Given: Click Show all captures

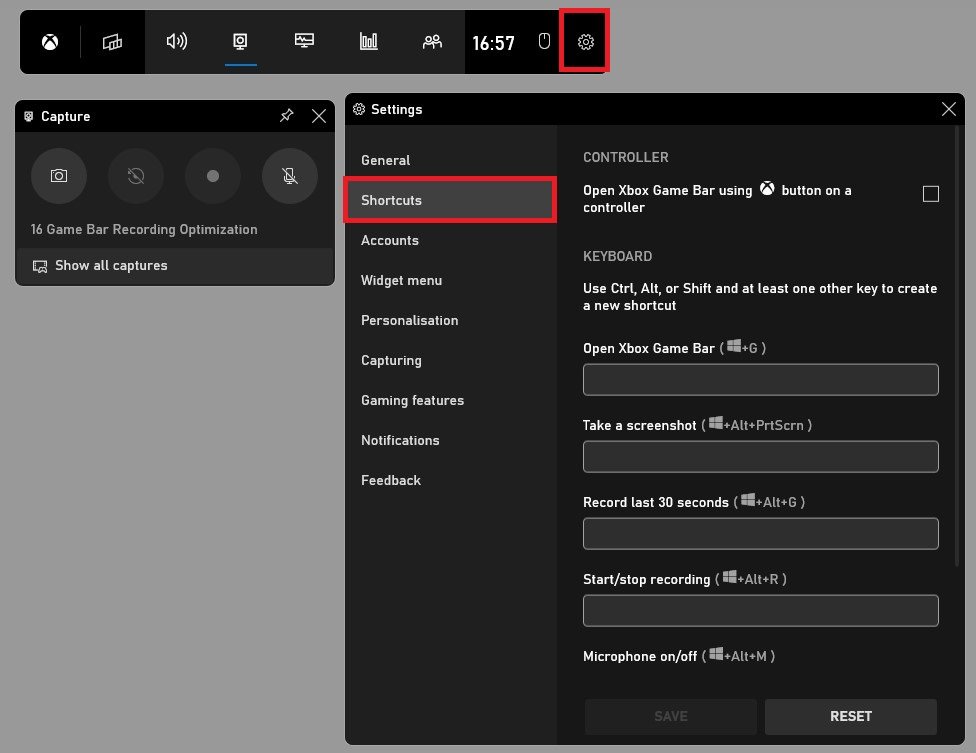Looking at the screenshot, I should [111, 266].
